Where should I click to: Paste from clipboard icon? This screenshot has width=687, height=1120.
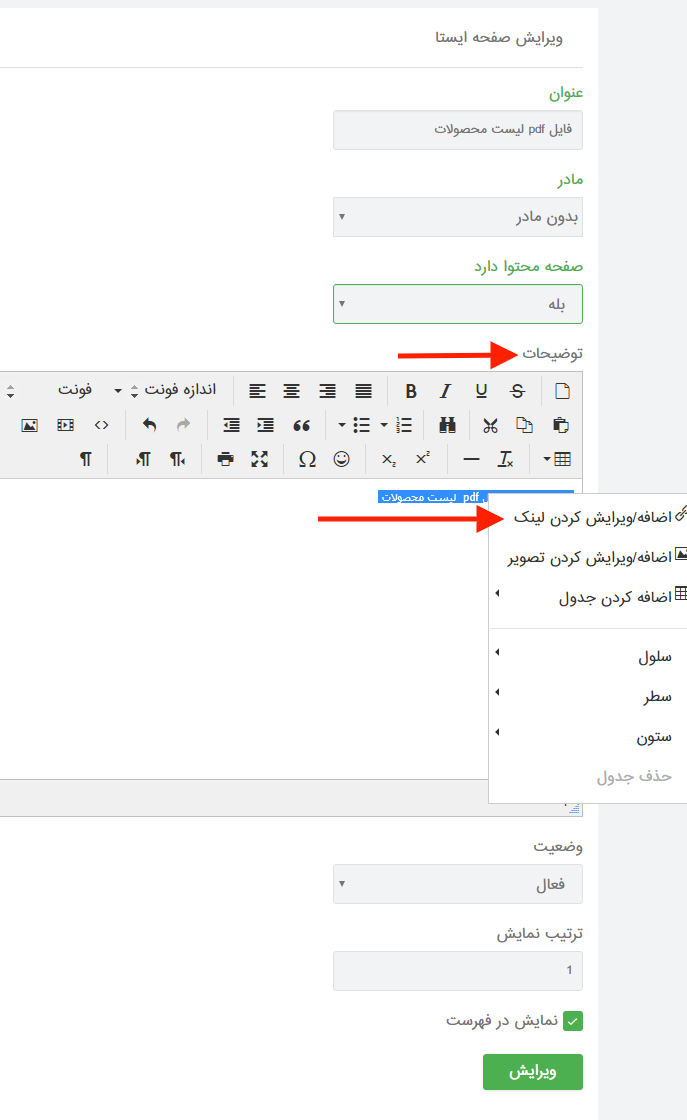[x=561, y=425]
